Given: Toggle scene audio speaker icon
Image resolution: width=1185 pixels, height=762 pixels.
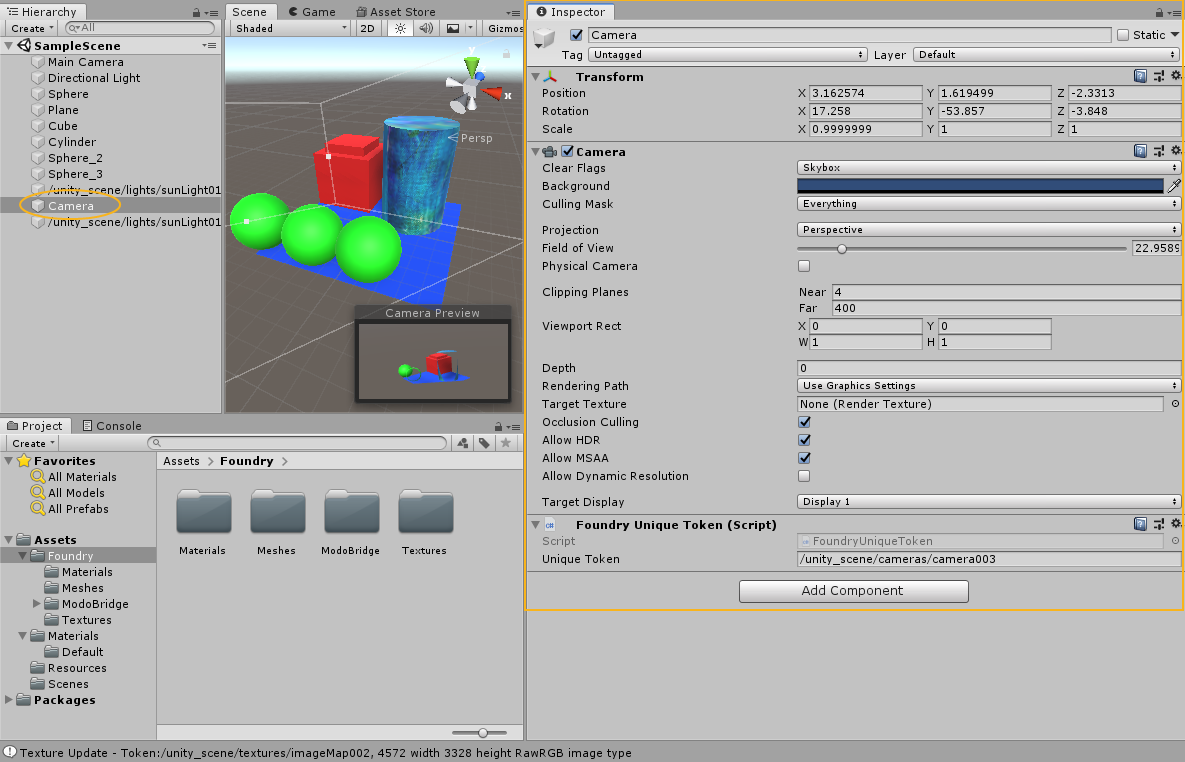Looking at the screenshot, I should [x=426, y=29].
